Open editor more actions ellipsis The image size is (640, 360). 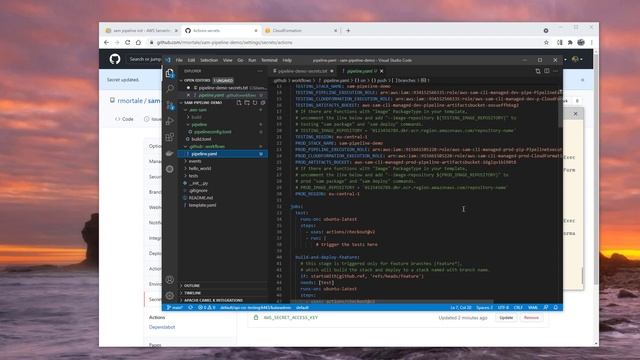(x=556, y=71)
